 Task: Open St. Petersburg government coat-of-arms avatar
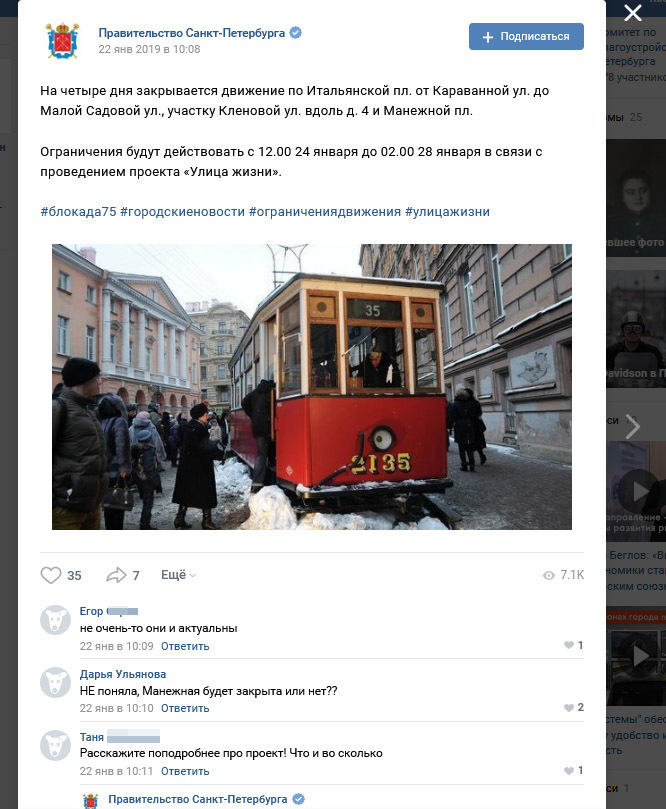click(62, 41)
